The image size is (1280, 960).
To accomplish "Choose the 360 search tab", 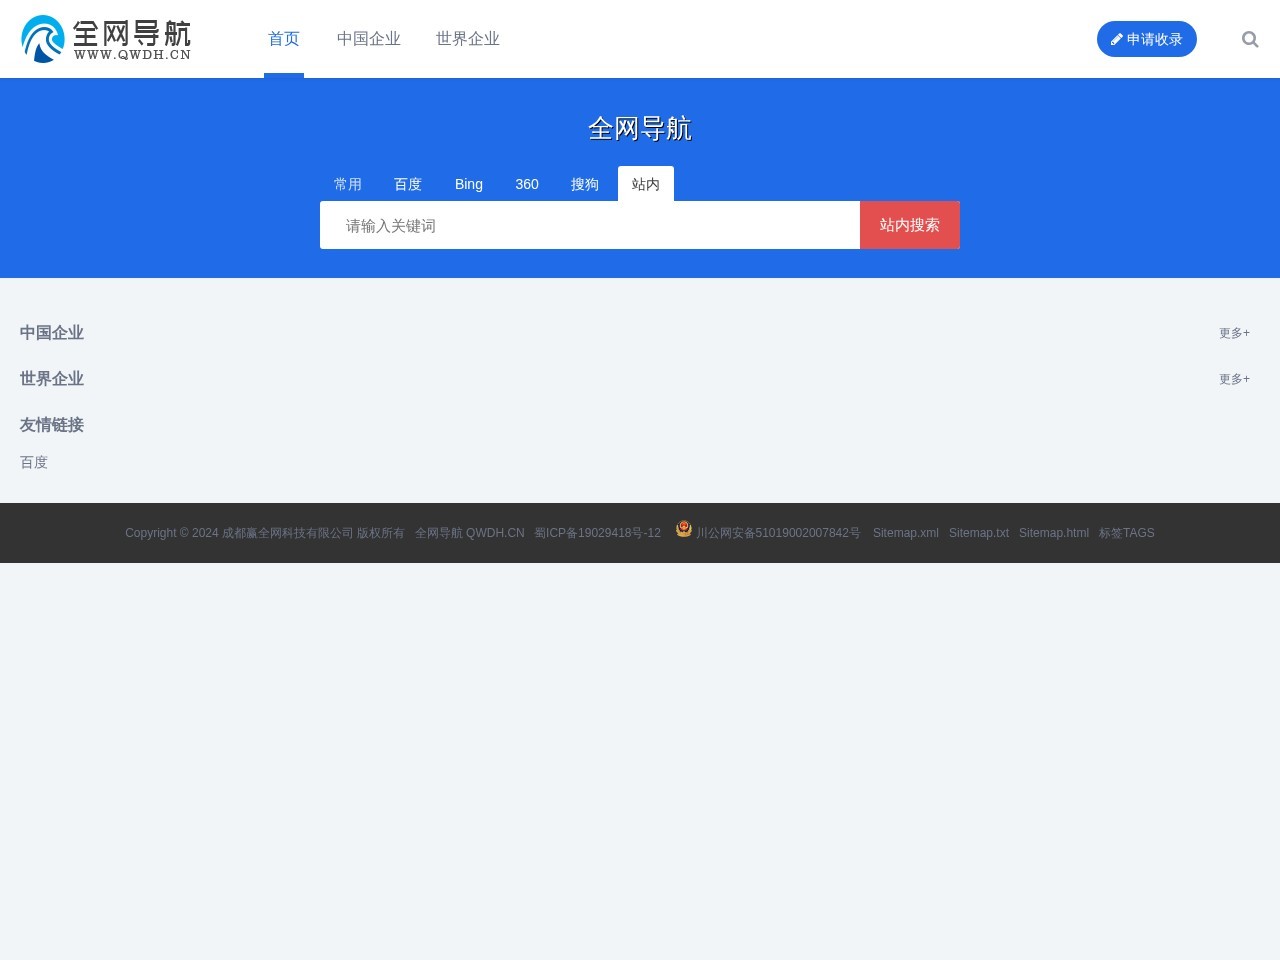I will [527, 184].
